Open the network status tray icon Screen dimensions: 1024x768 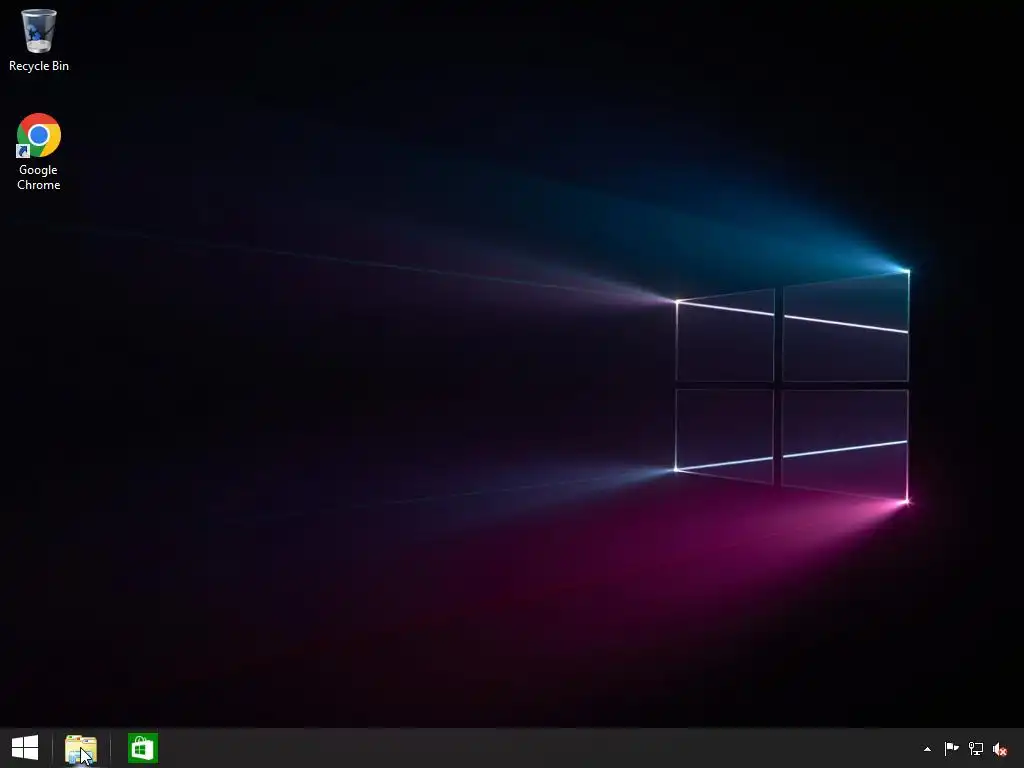click(x=976, y=748)
